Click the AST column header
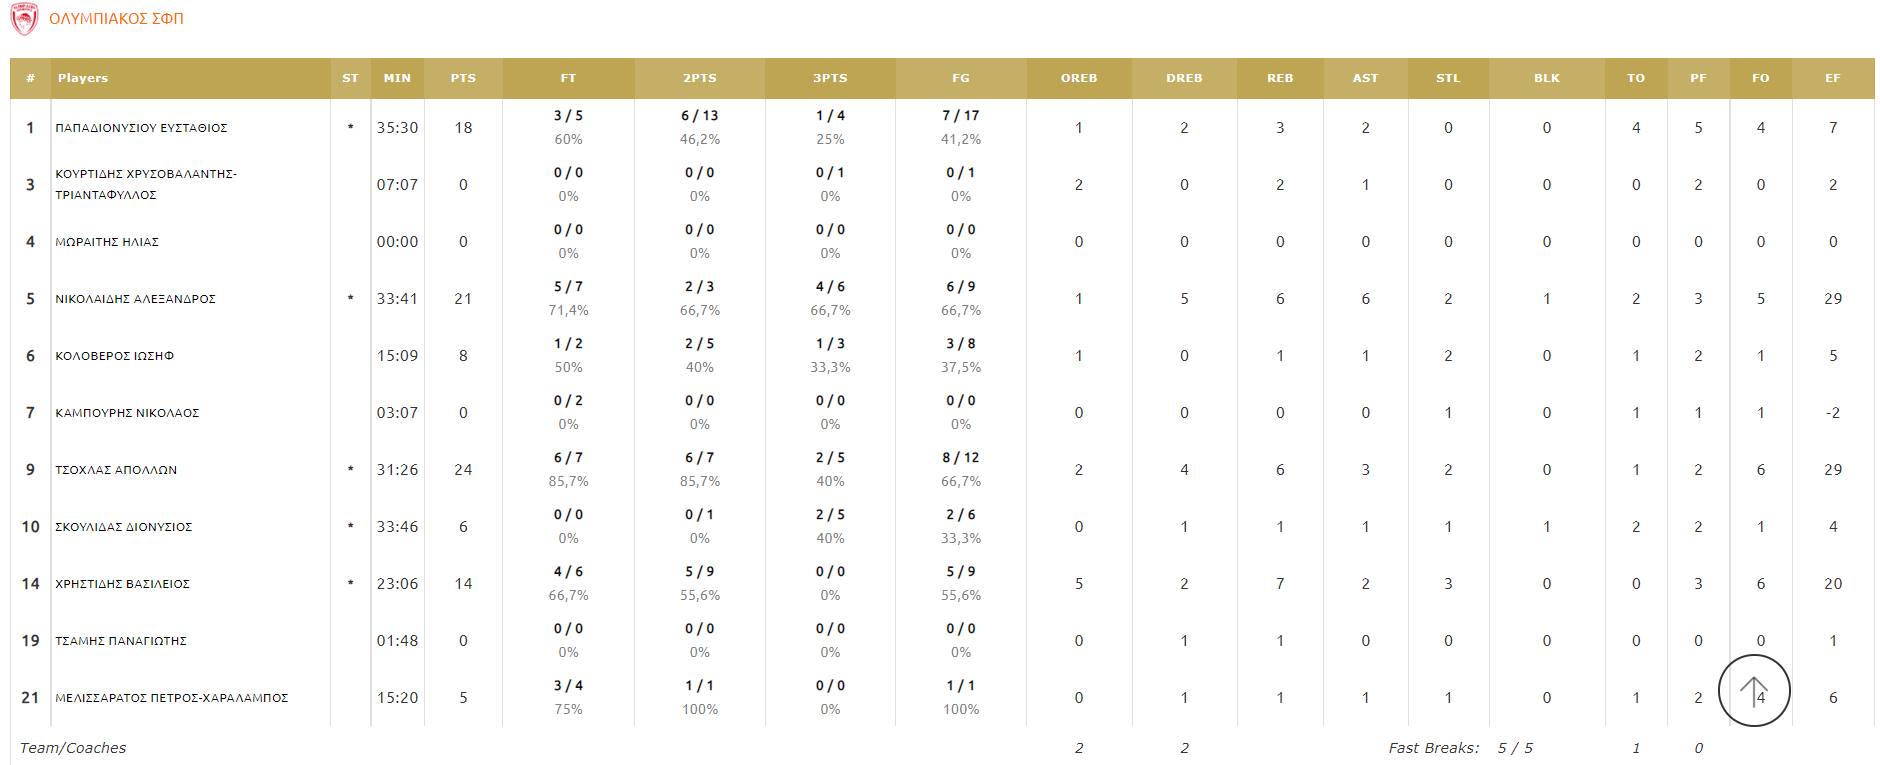The image size is (1880, 765). 1365,78
